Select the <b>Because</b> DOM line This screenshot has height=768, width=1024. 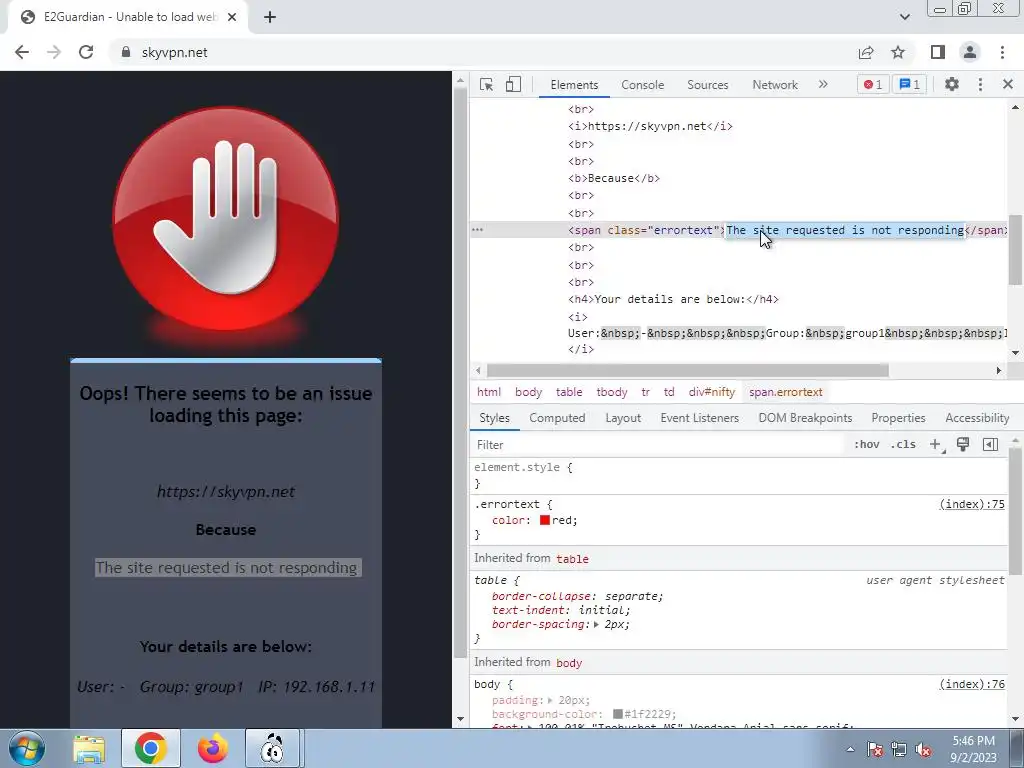(614, 178)
